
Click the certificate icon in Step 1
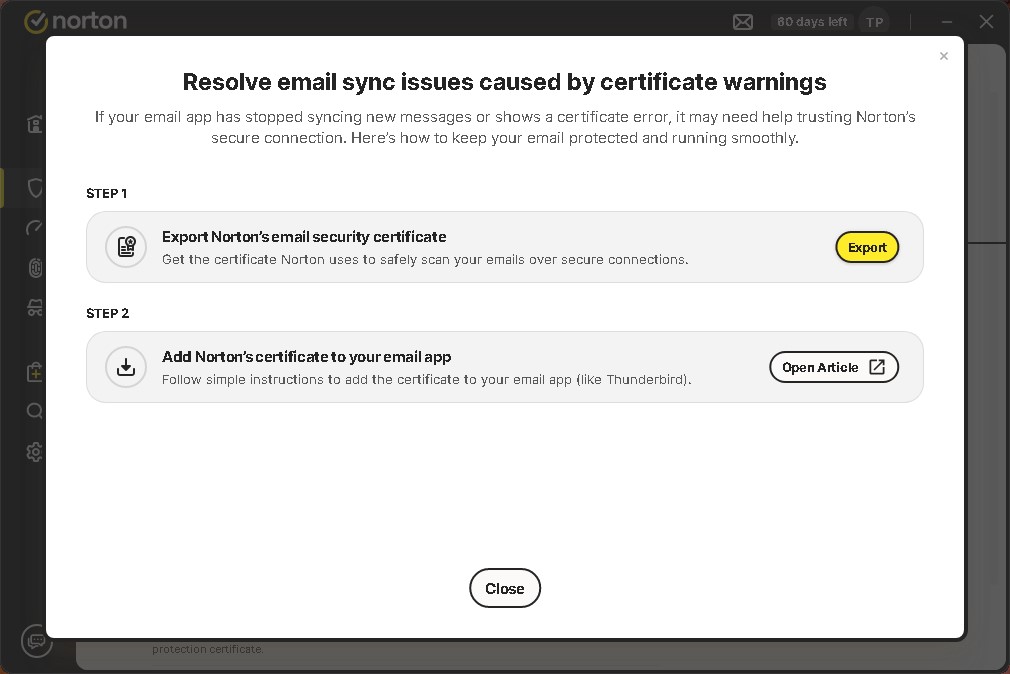[126, 247]
